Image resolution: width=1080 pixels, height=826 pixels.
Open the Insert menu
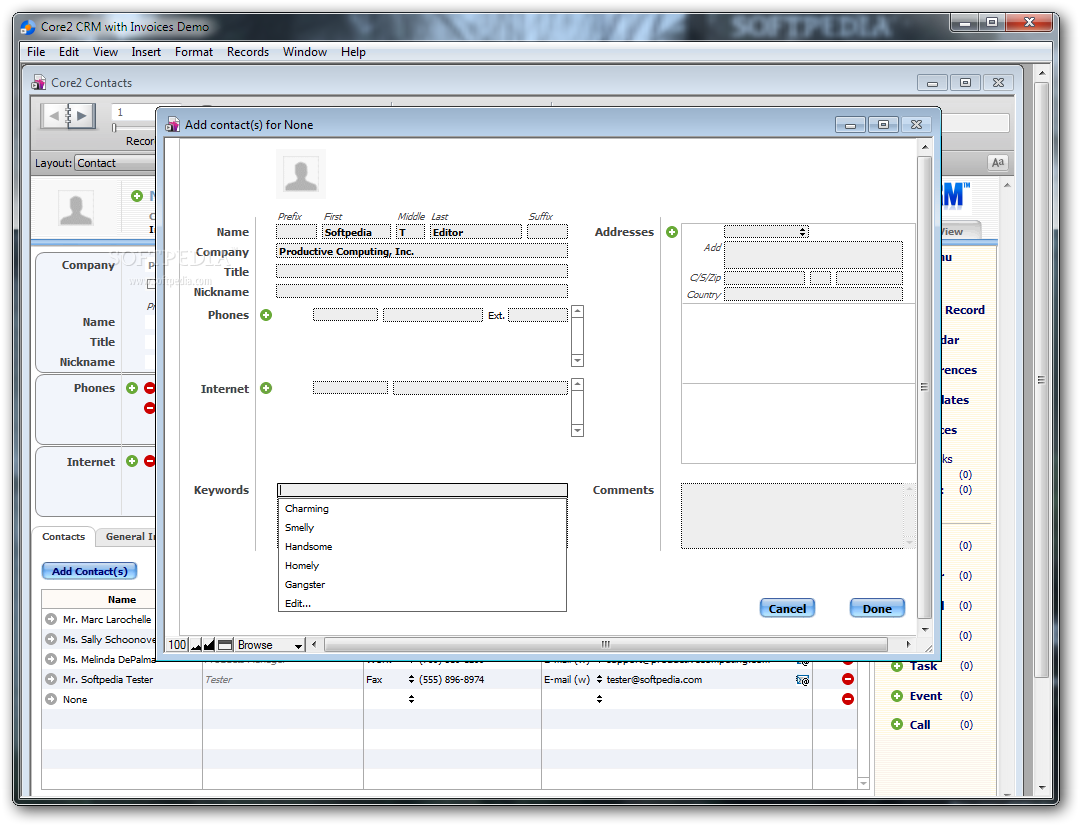click(146, 52)
